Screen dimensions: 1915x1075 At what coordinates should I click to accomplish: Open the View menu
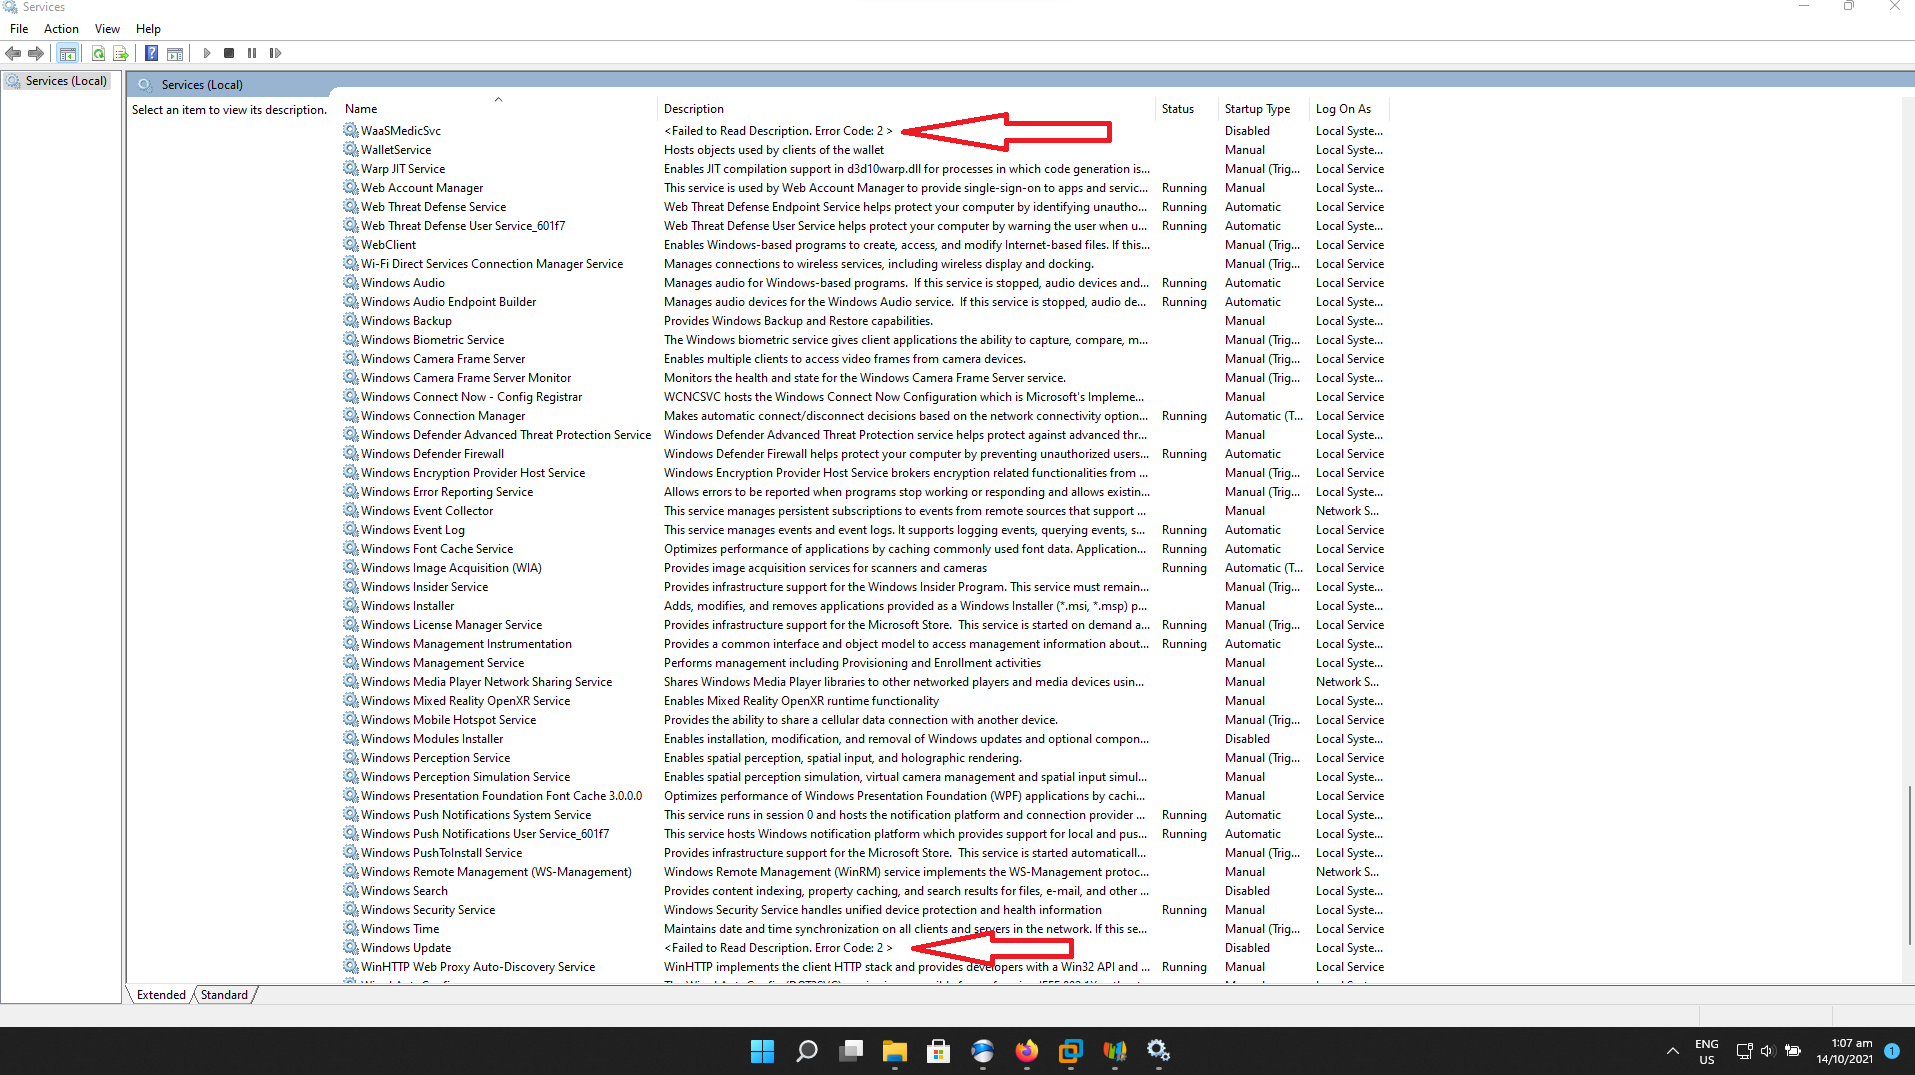tap(107, 29)
